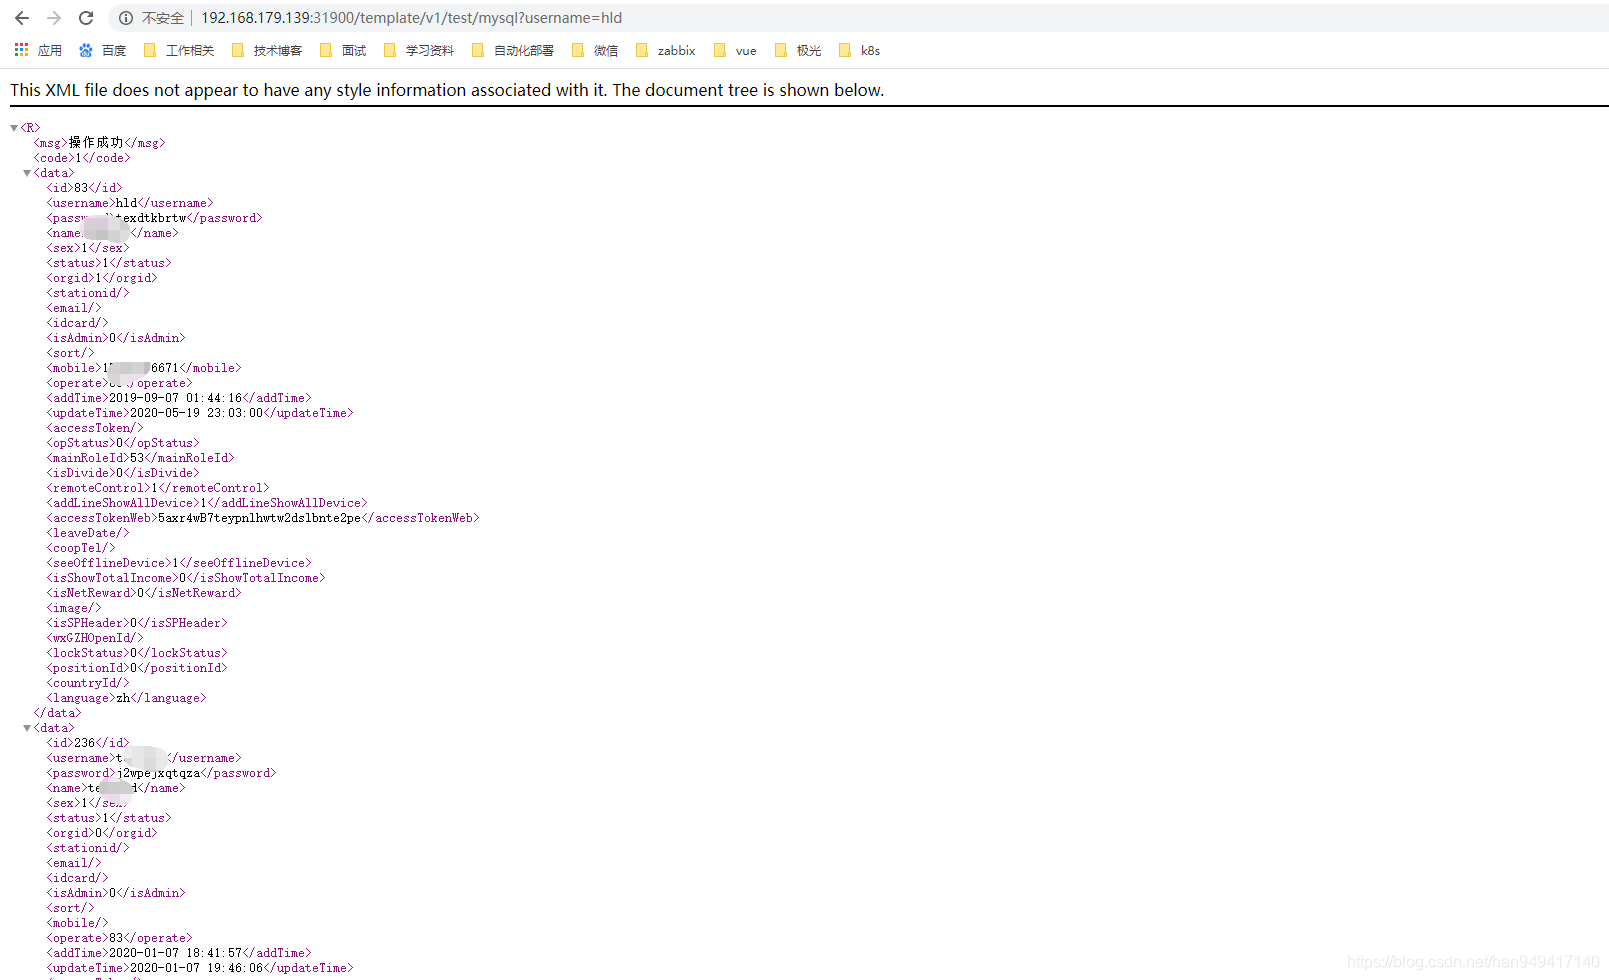Open the Apps grid icon in bookmarks bar

21,50
